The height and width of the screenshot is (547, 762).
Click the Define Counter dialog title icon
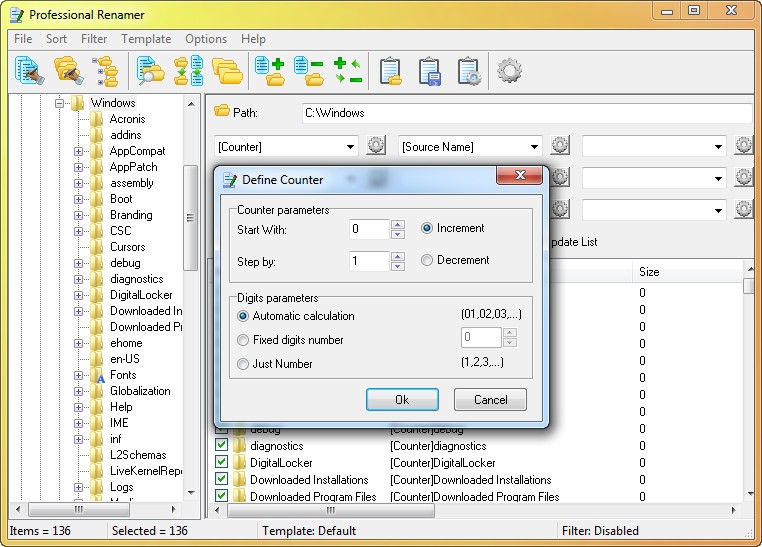(x=229, y=180)
